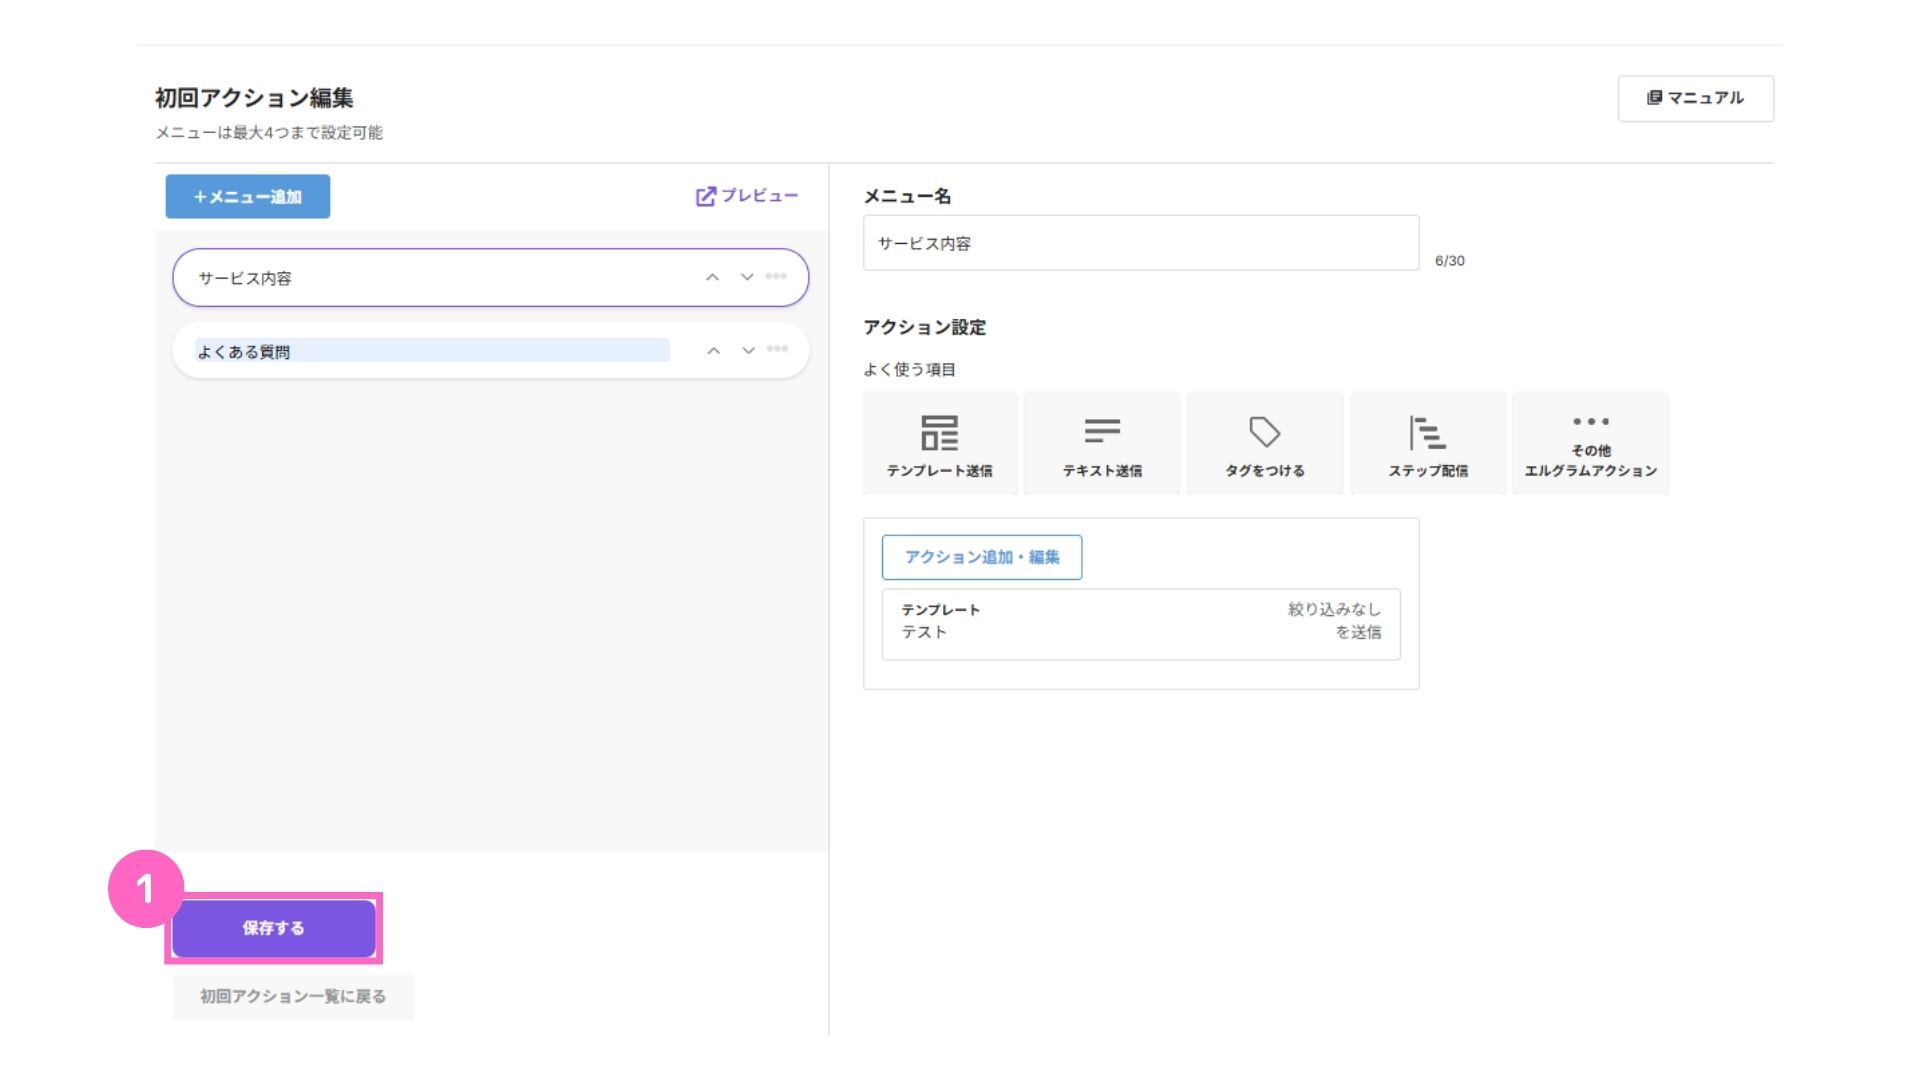Screen dimensions: 1920x1080
Task: Open more options for サービス内容 row
Action: pos(777,276)
